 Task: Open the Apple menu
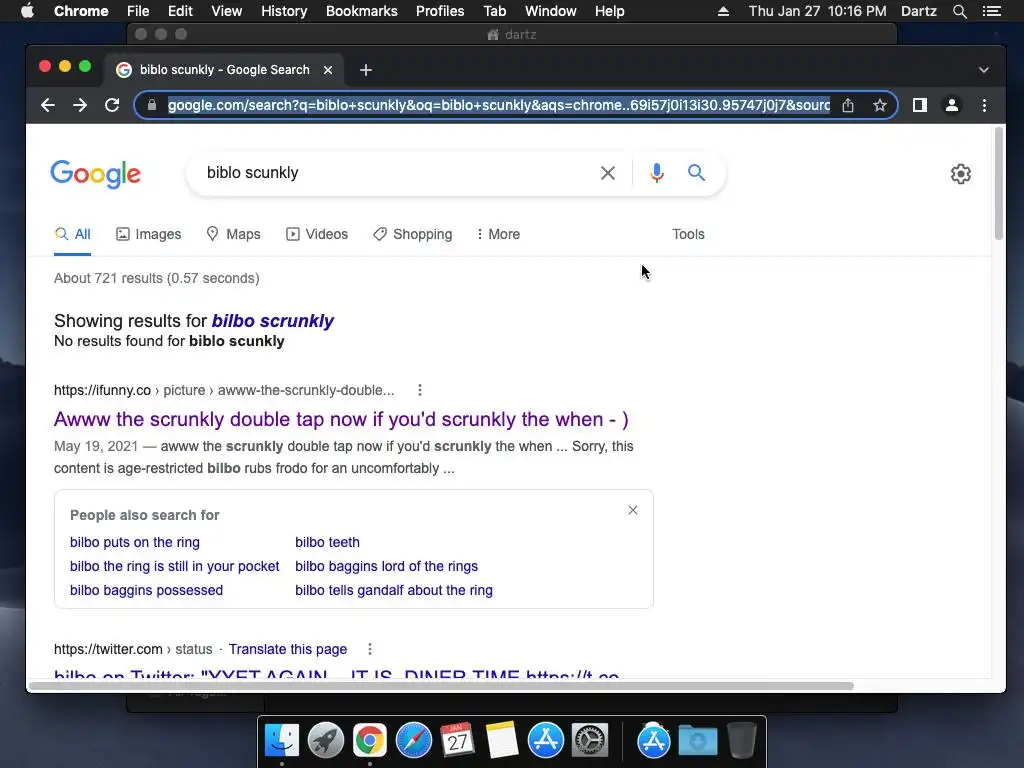coord(27,11)
